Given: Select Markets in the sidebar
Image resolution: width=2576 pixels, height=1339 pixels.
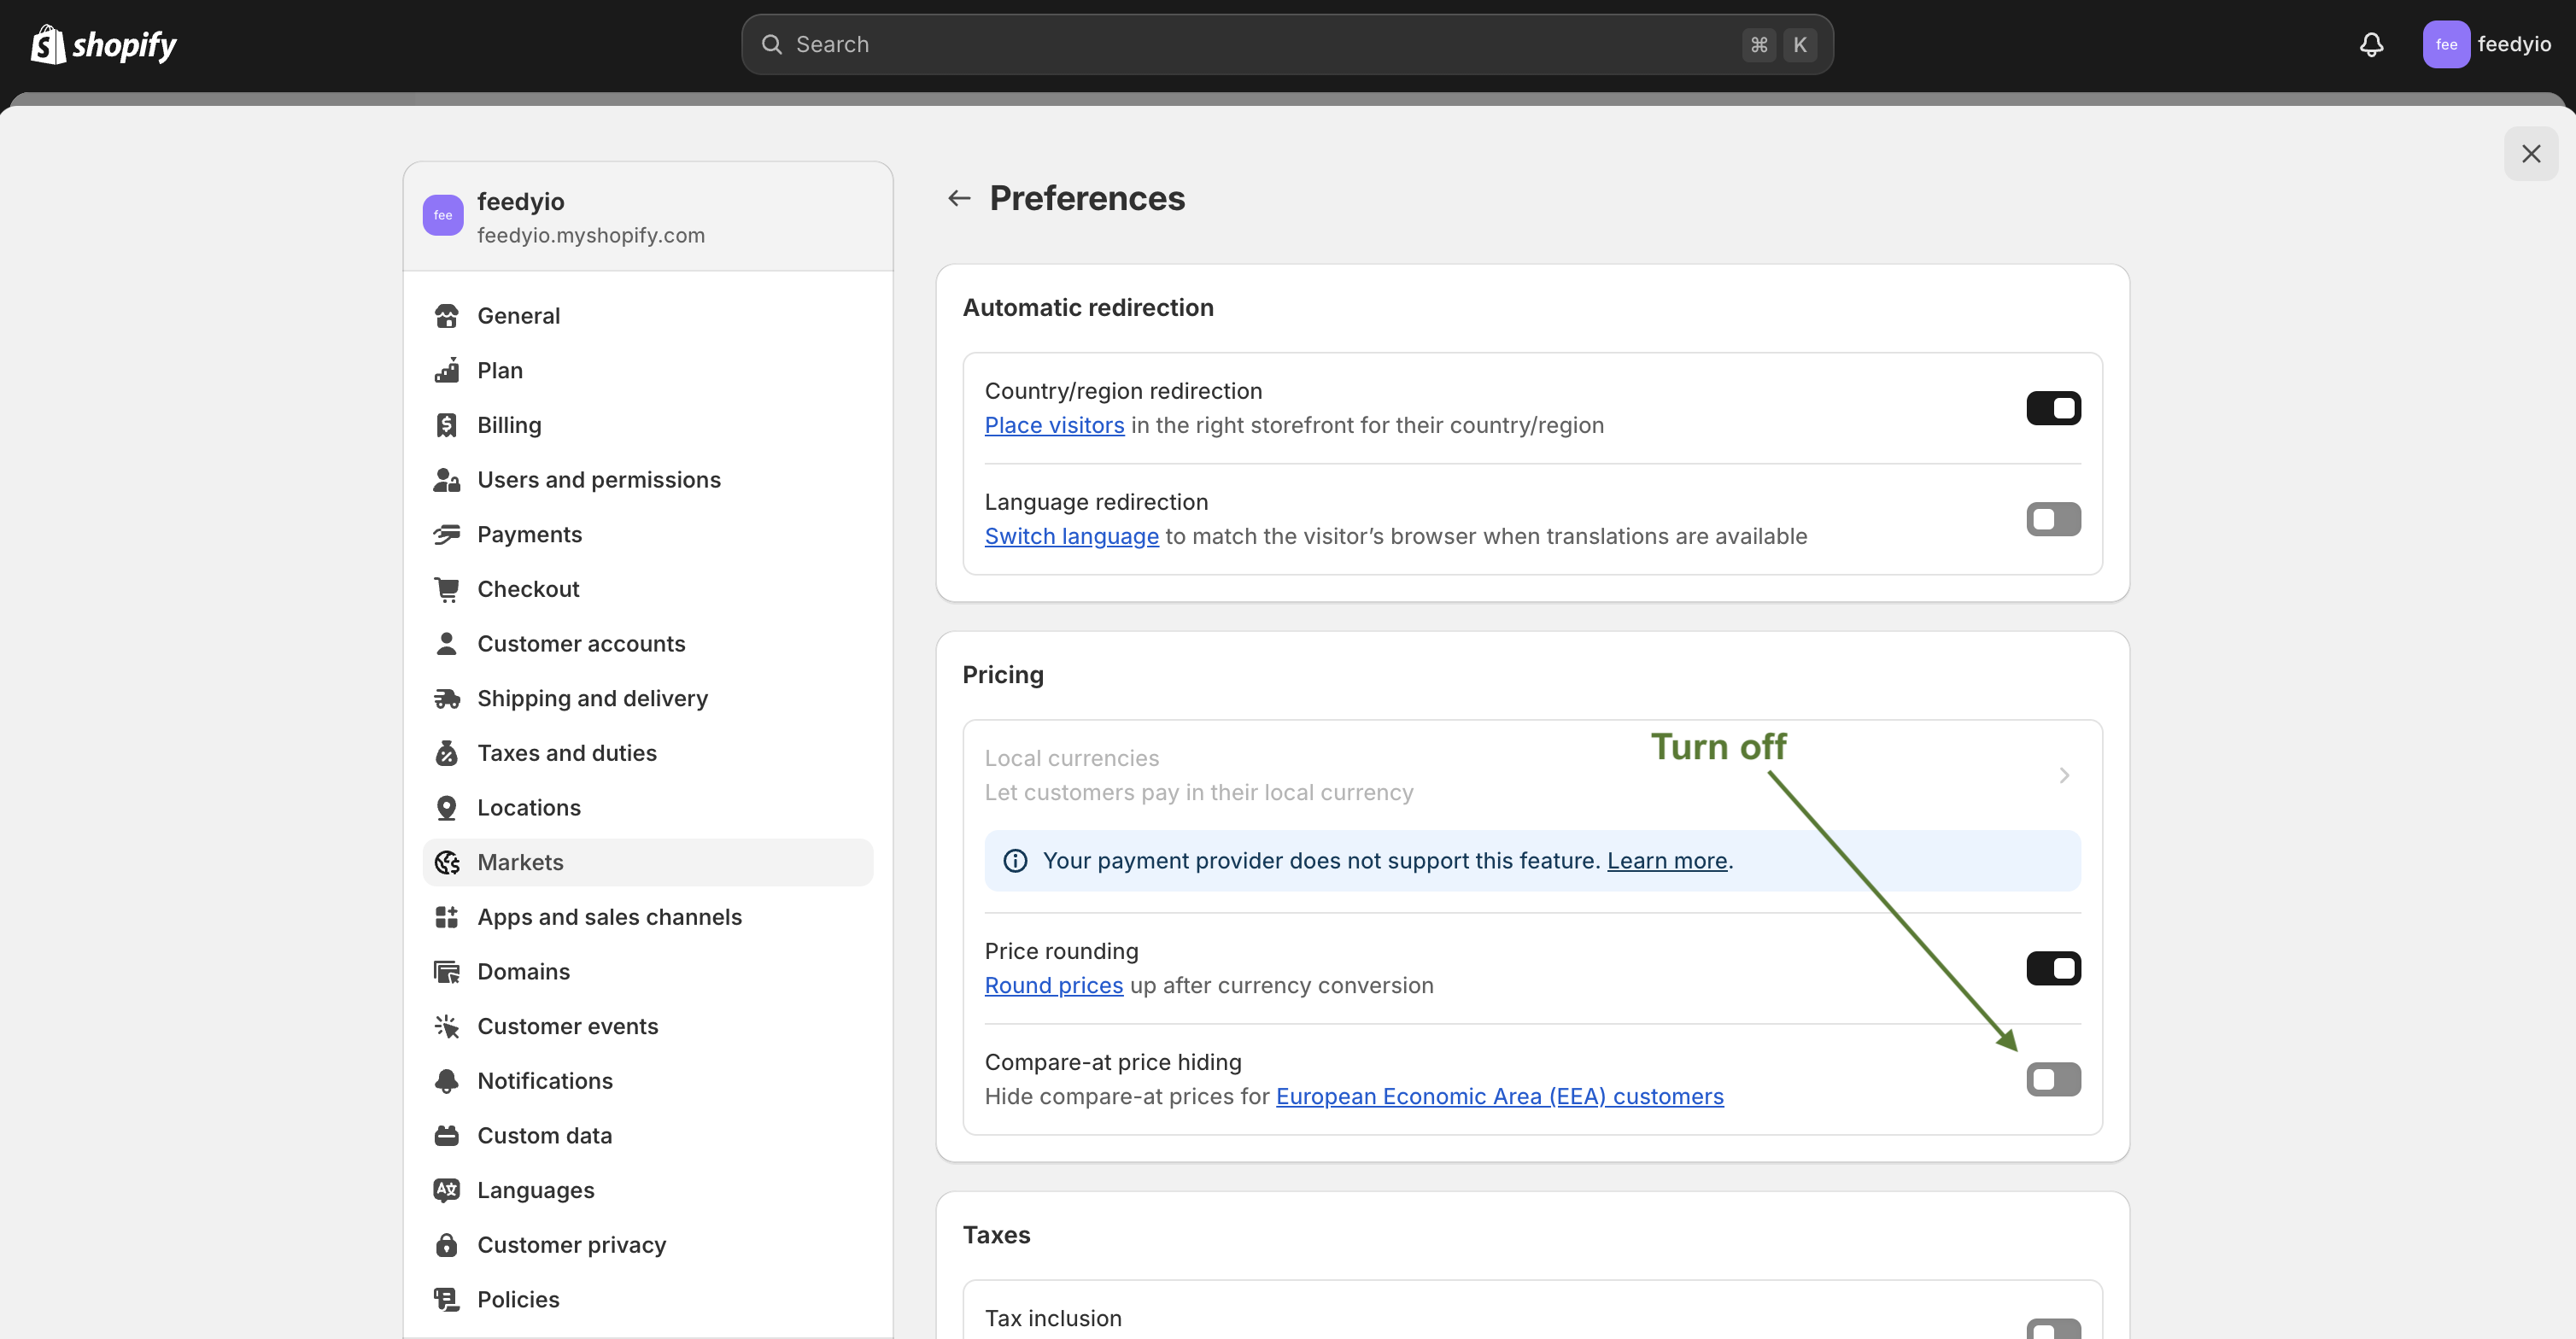Looking at the screenshot, I should point(648,862).
